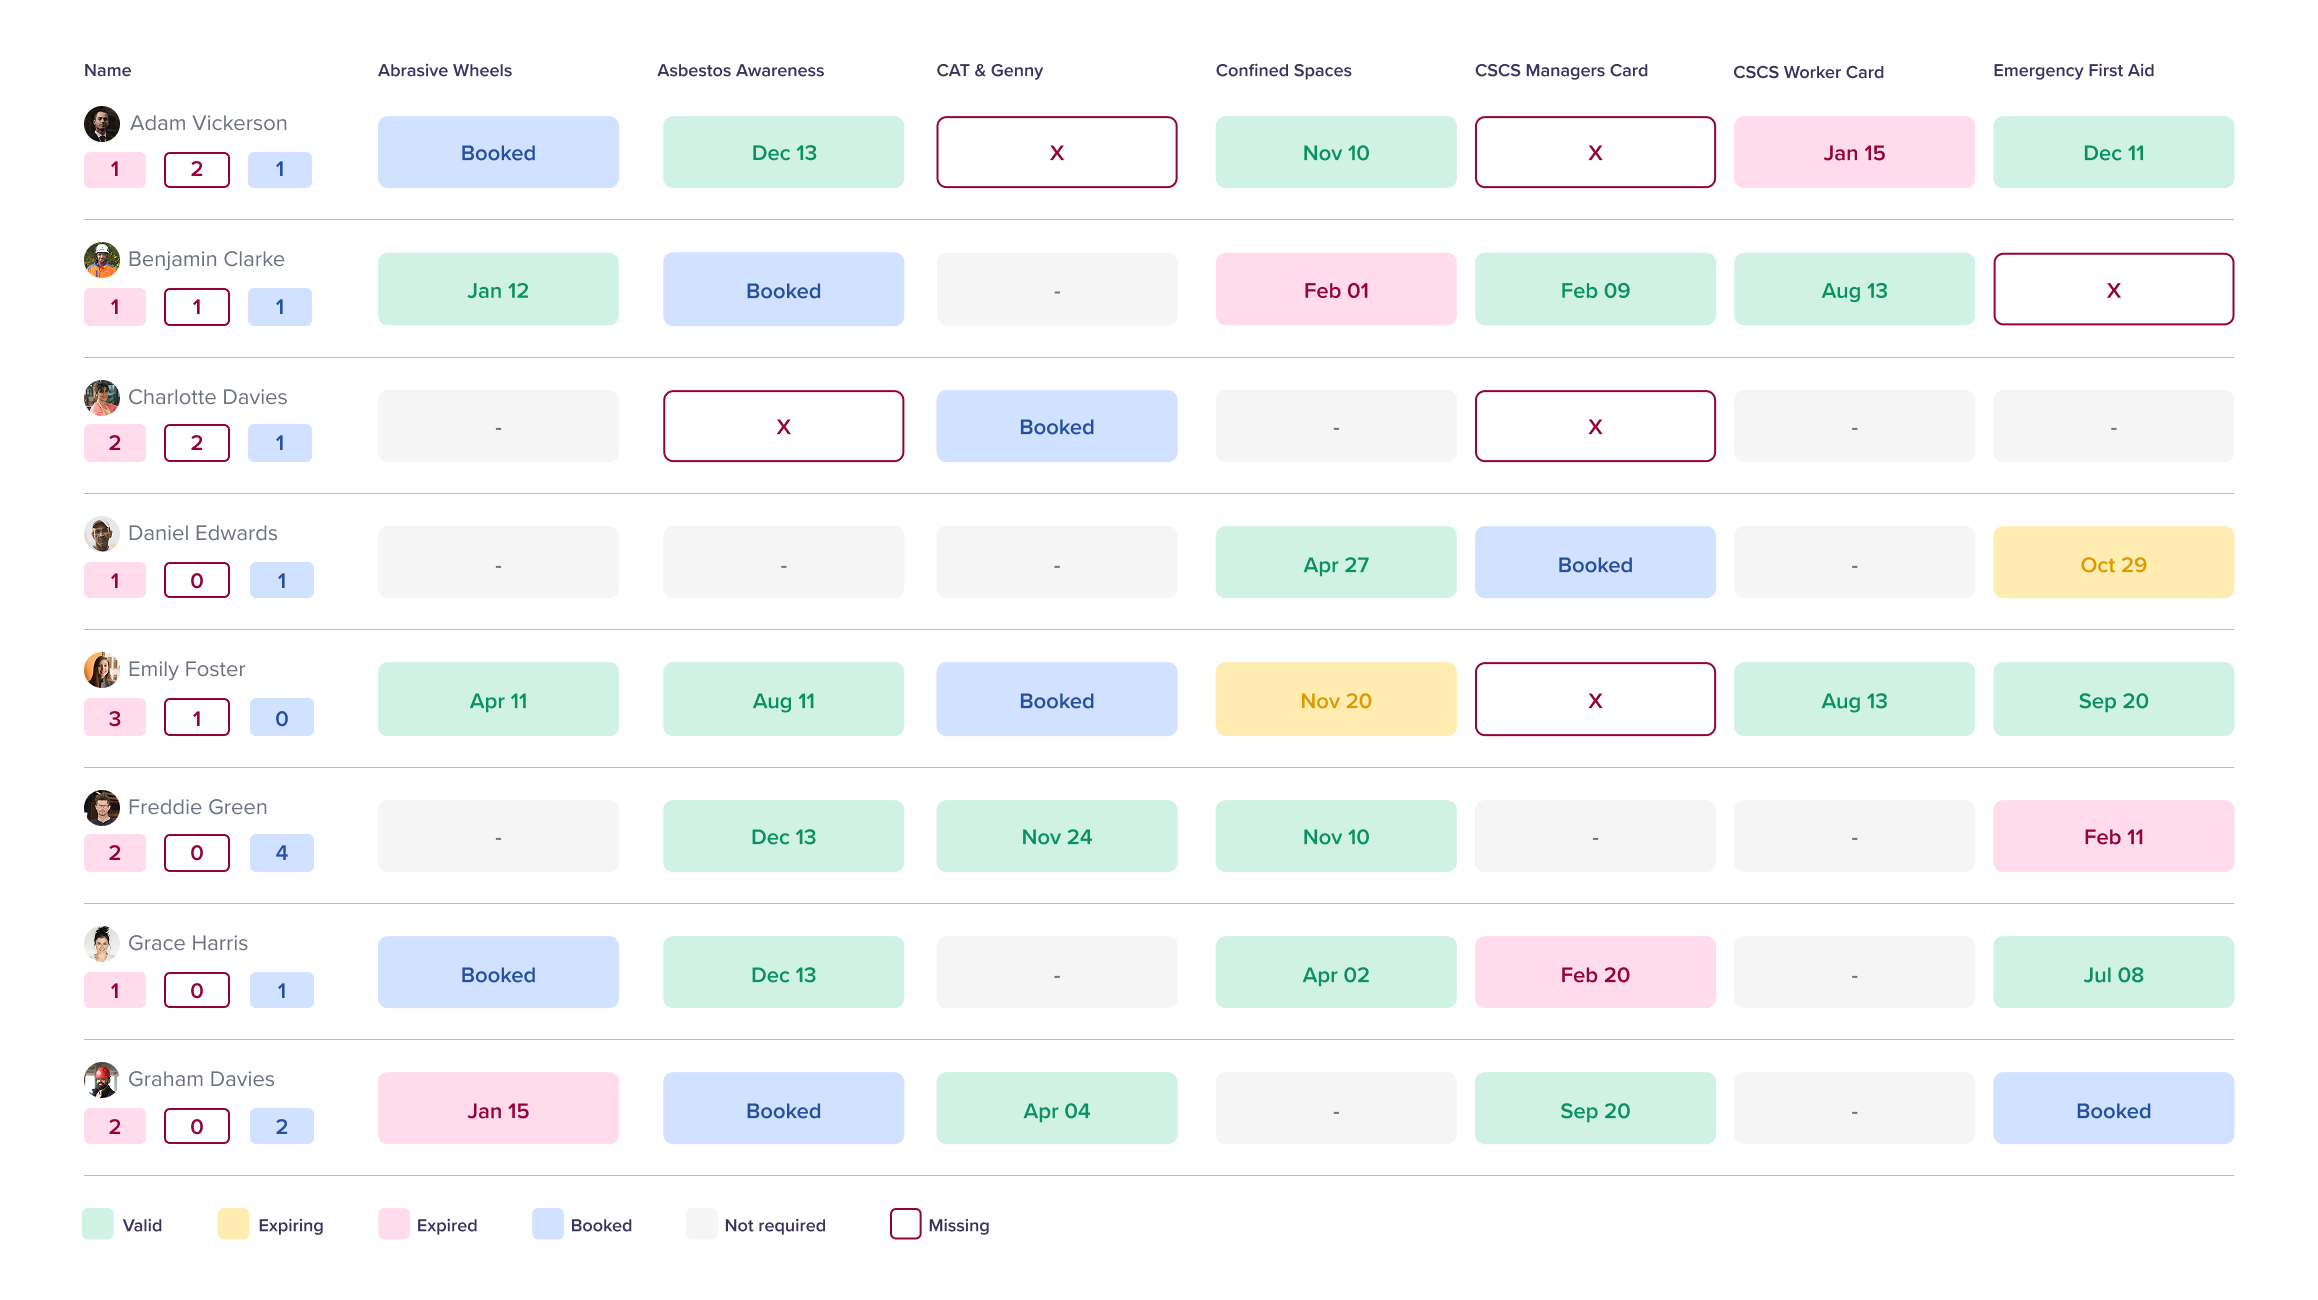
Task: Select Daniel Edwards' profile photo
Action: [101, 534]
